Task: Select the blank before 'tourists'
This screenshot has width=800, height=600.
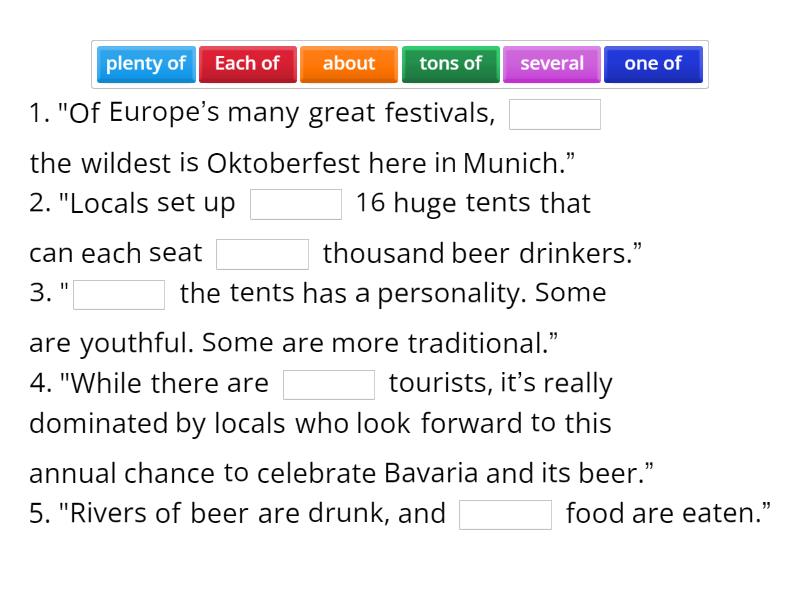Action: coord(329,385)
